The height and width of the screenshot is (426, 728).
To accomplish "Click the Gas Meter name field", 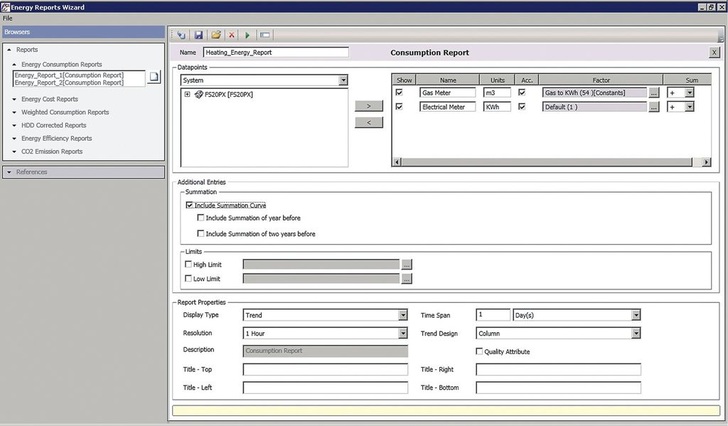I will pyautogui.click(x=448, y=93).
